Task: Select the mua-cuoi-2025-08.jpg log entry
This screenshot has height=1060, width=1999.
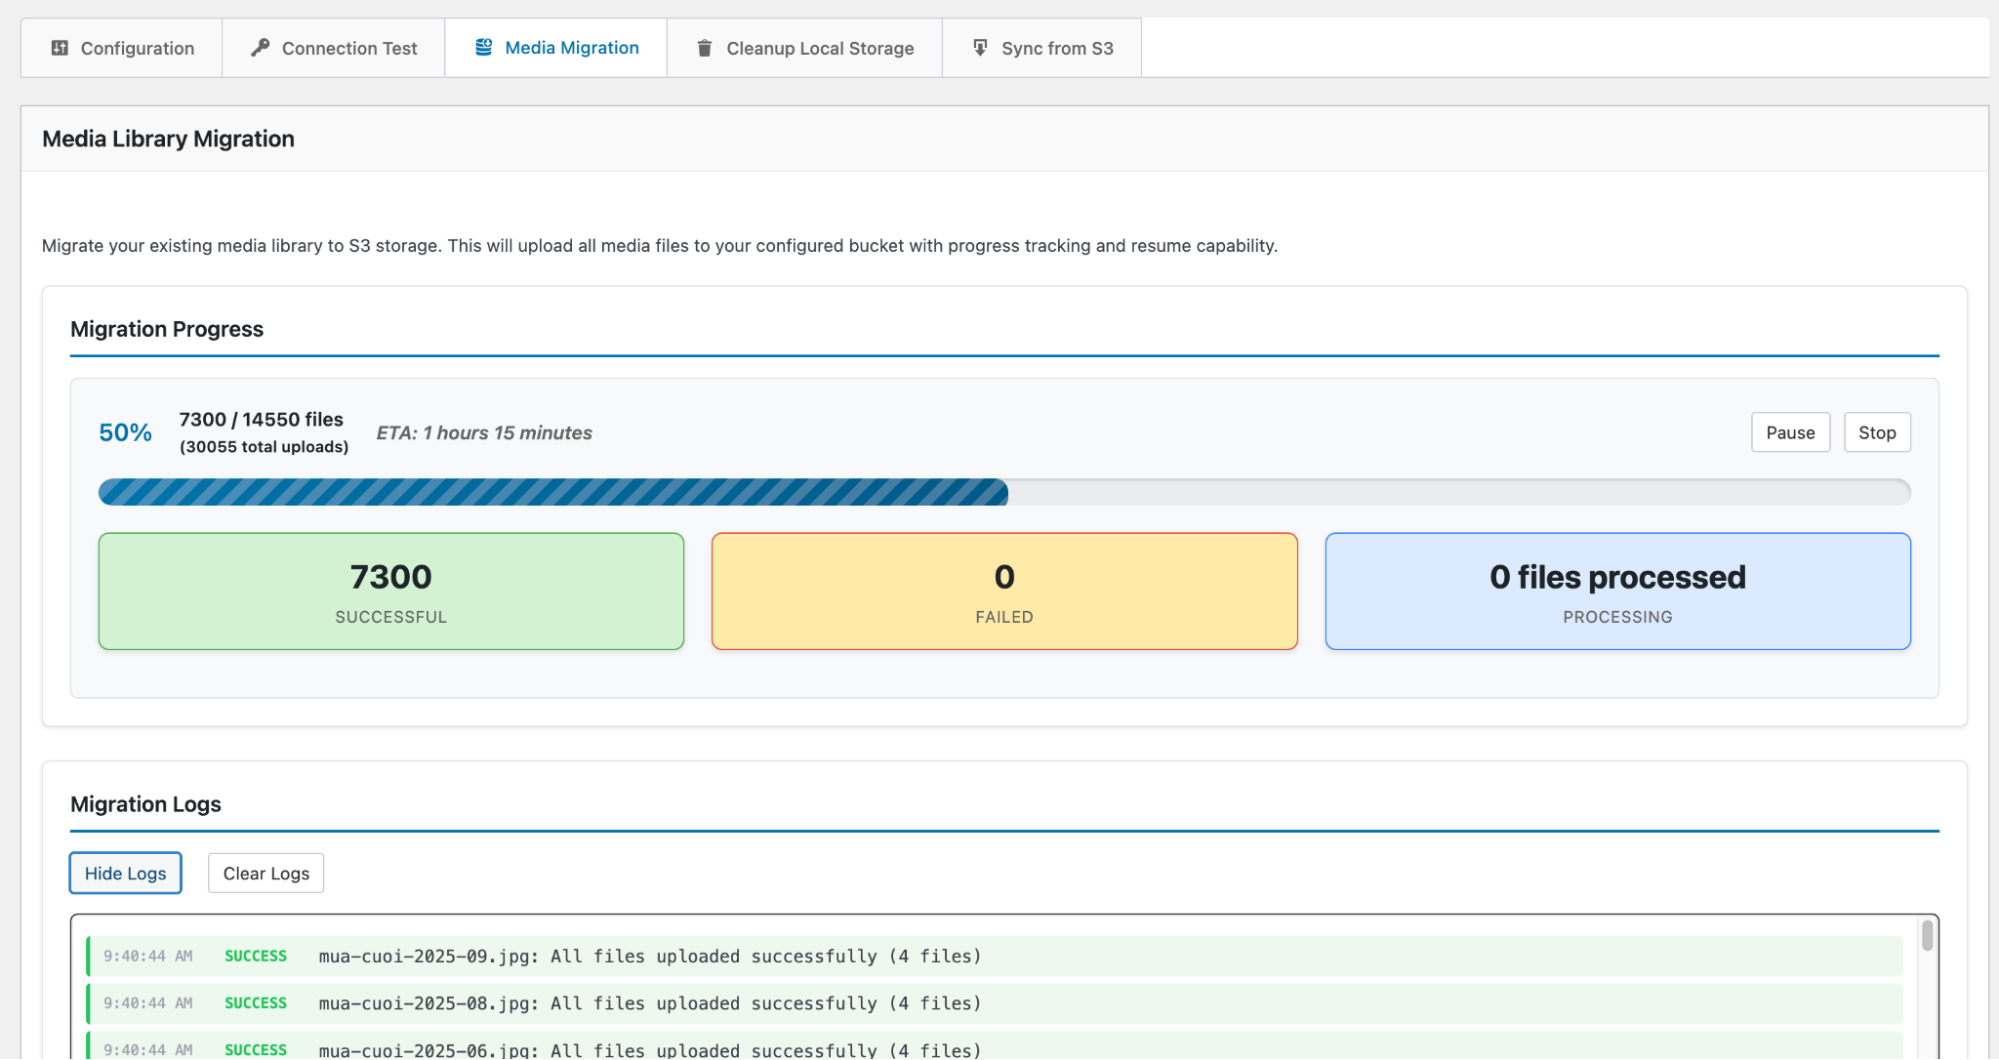Action: (649, 1003)
